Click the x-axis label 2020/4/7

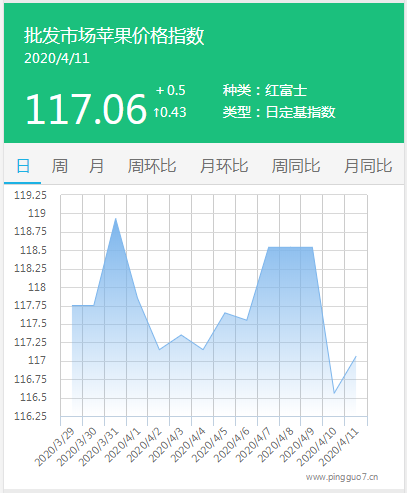tap(254, 445)
